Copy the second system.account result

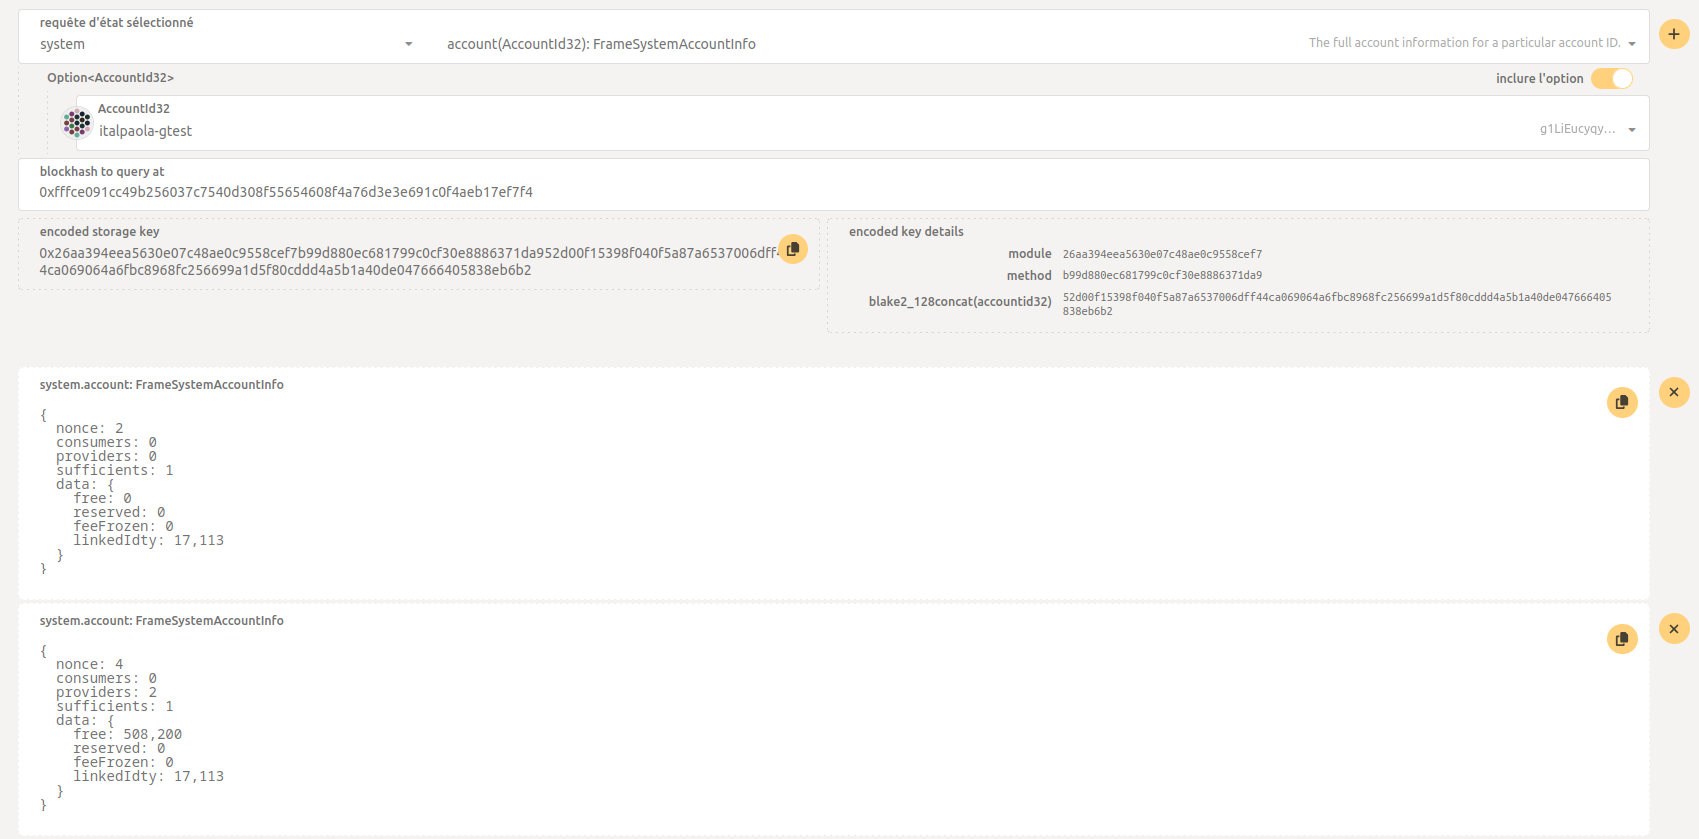tap(1621, 638)
